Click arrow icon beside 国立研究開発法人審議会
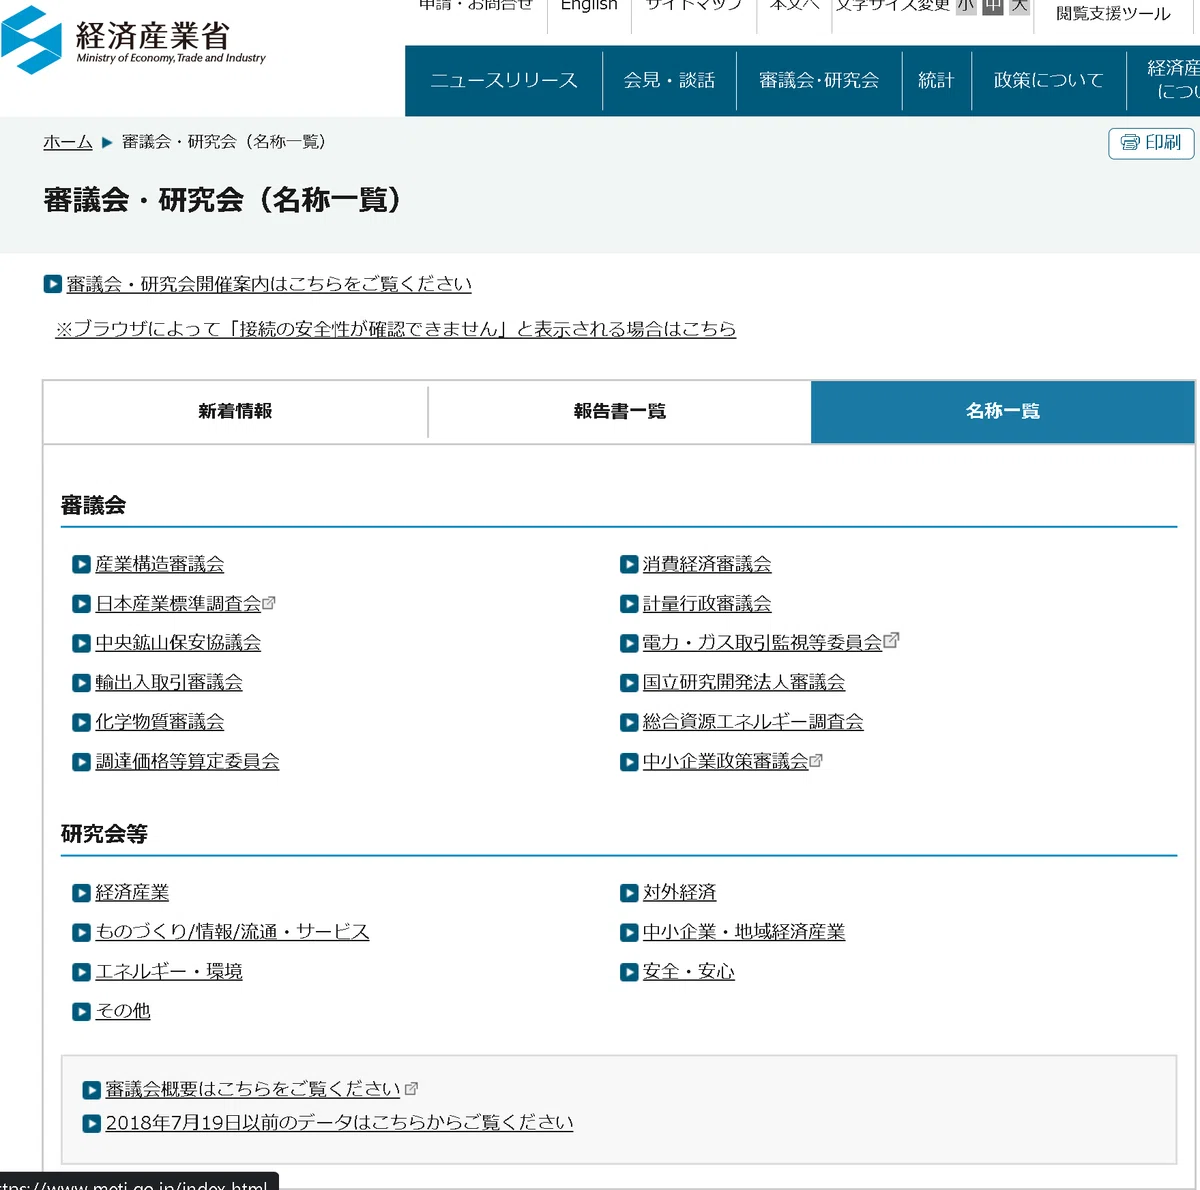Image resolution: width=1200 pixels, height=1190 pixels. pyautogui.click(x=629, y=683)
